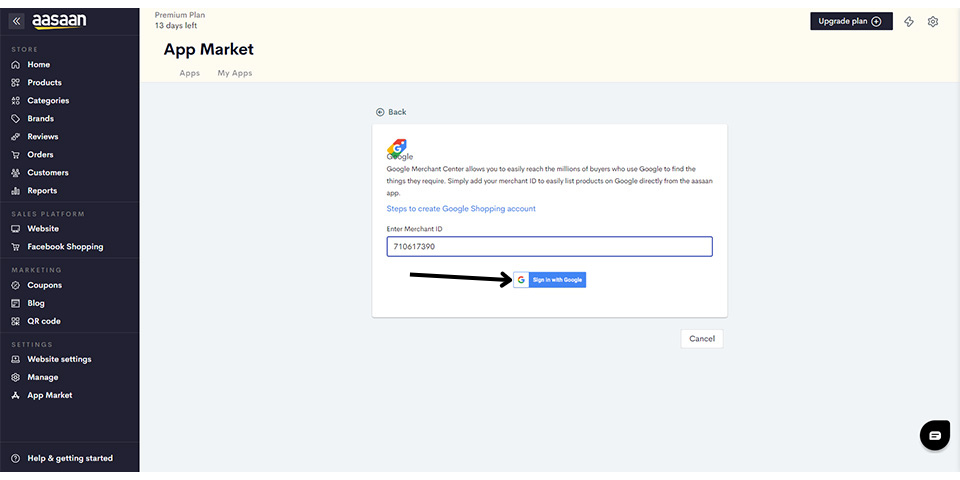Switch to the My Apps tab
The image size is (960, 480).
[234, 73]
